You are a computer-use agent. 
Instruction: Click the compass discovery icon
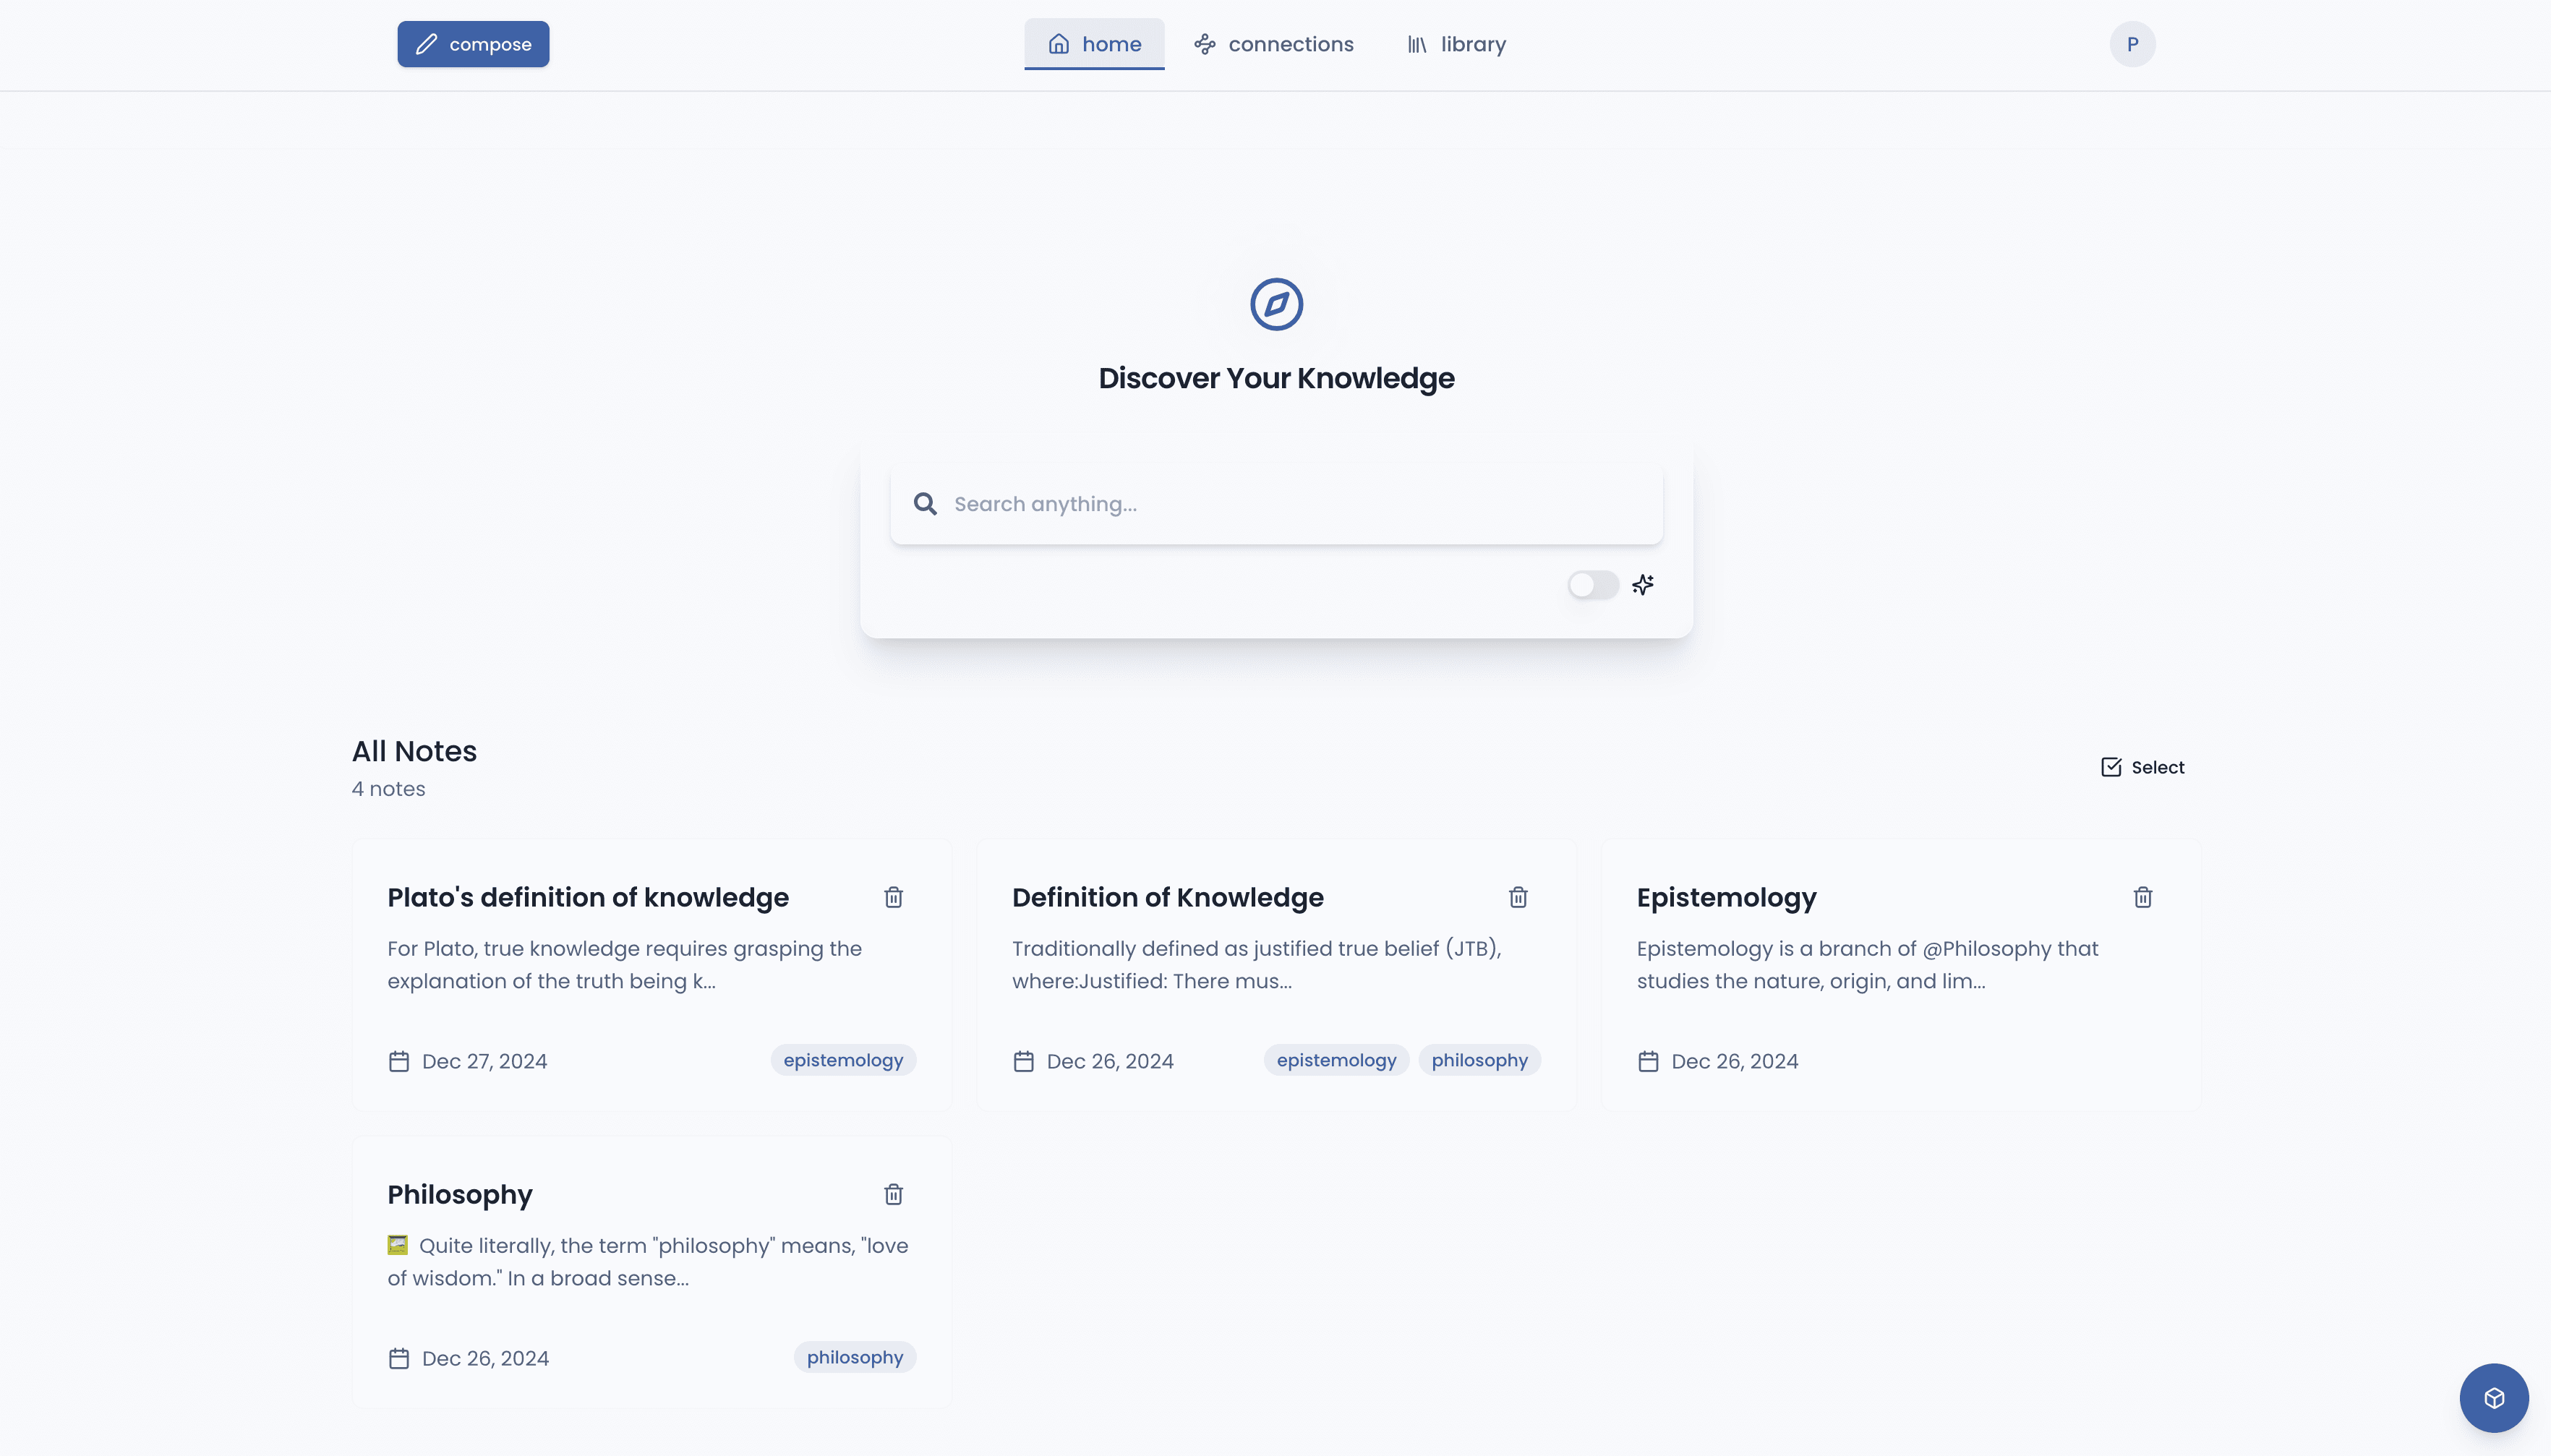point(1275,303)
